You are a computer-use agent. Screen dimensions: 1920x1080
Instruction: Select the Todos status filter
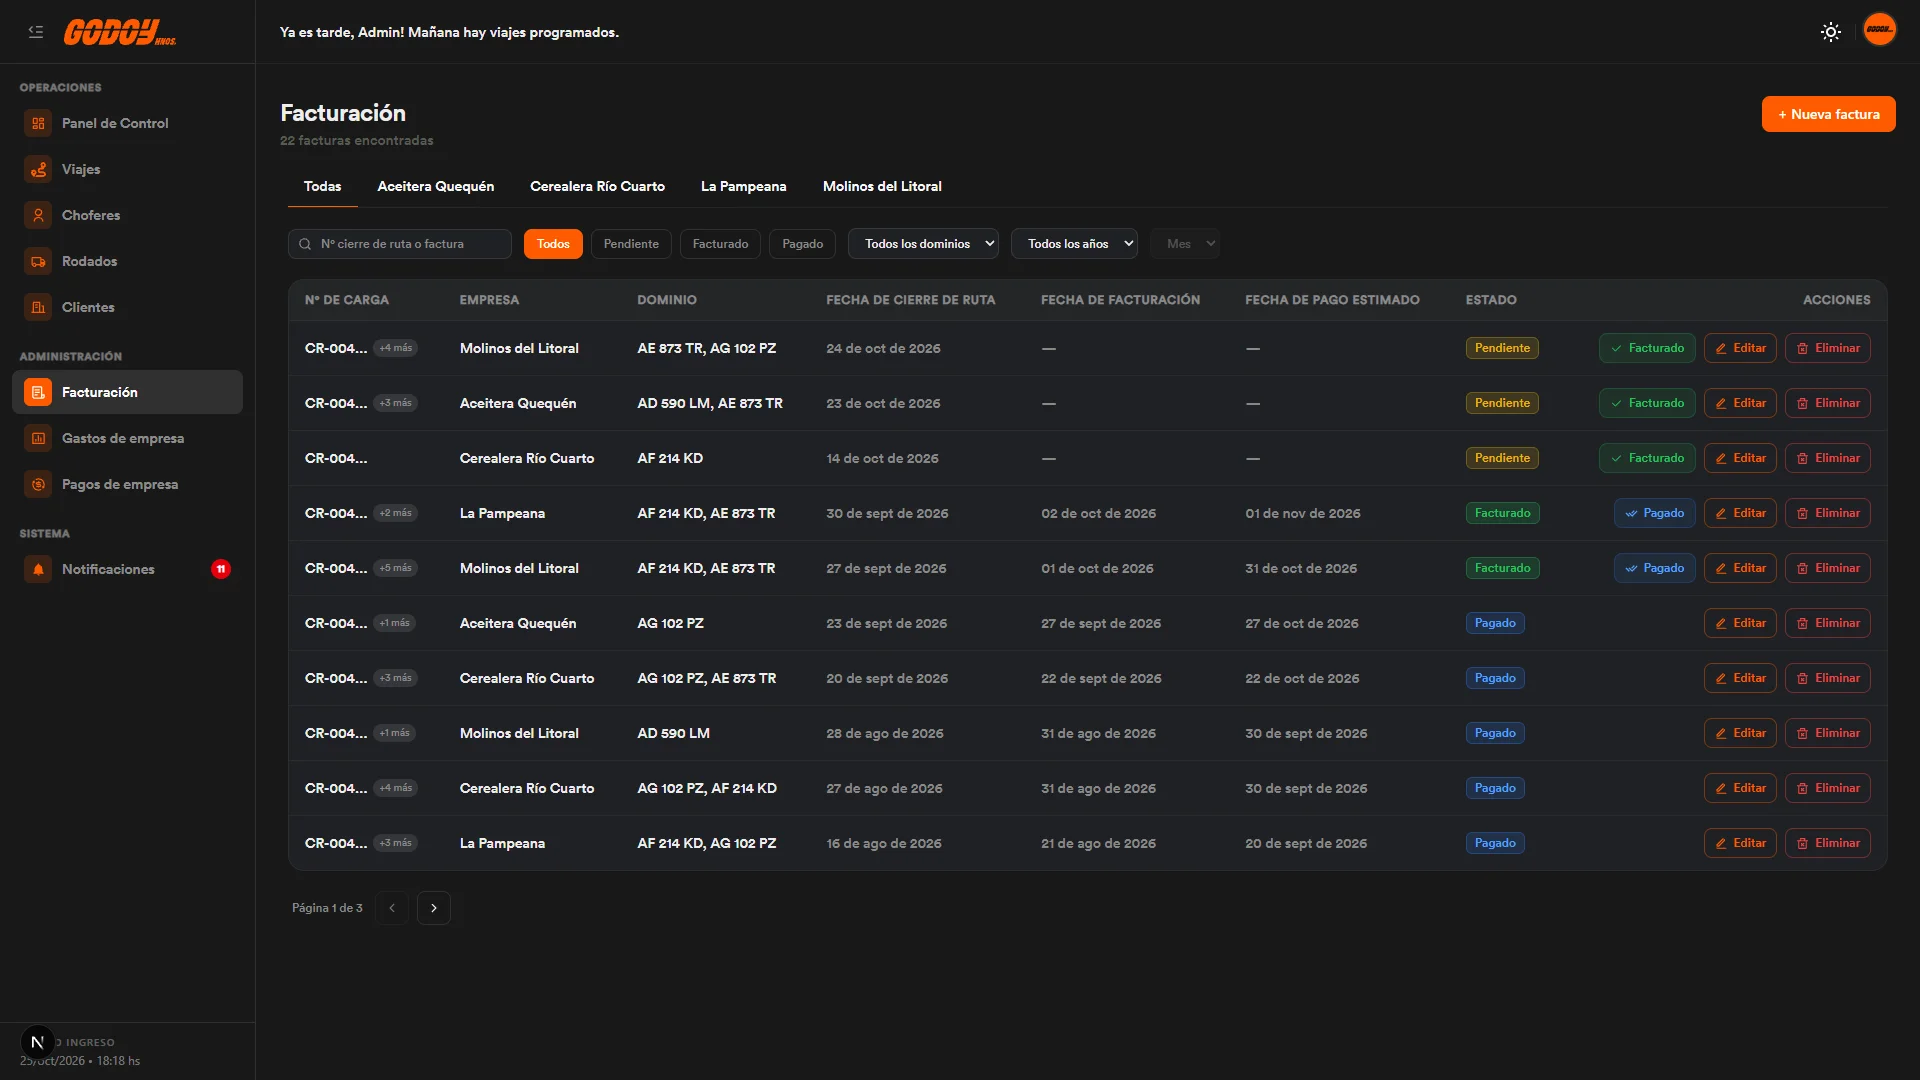tap(553, 244)
